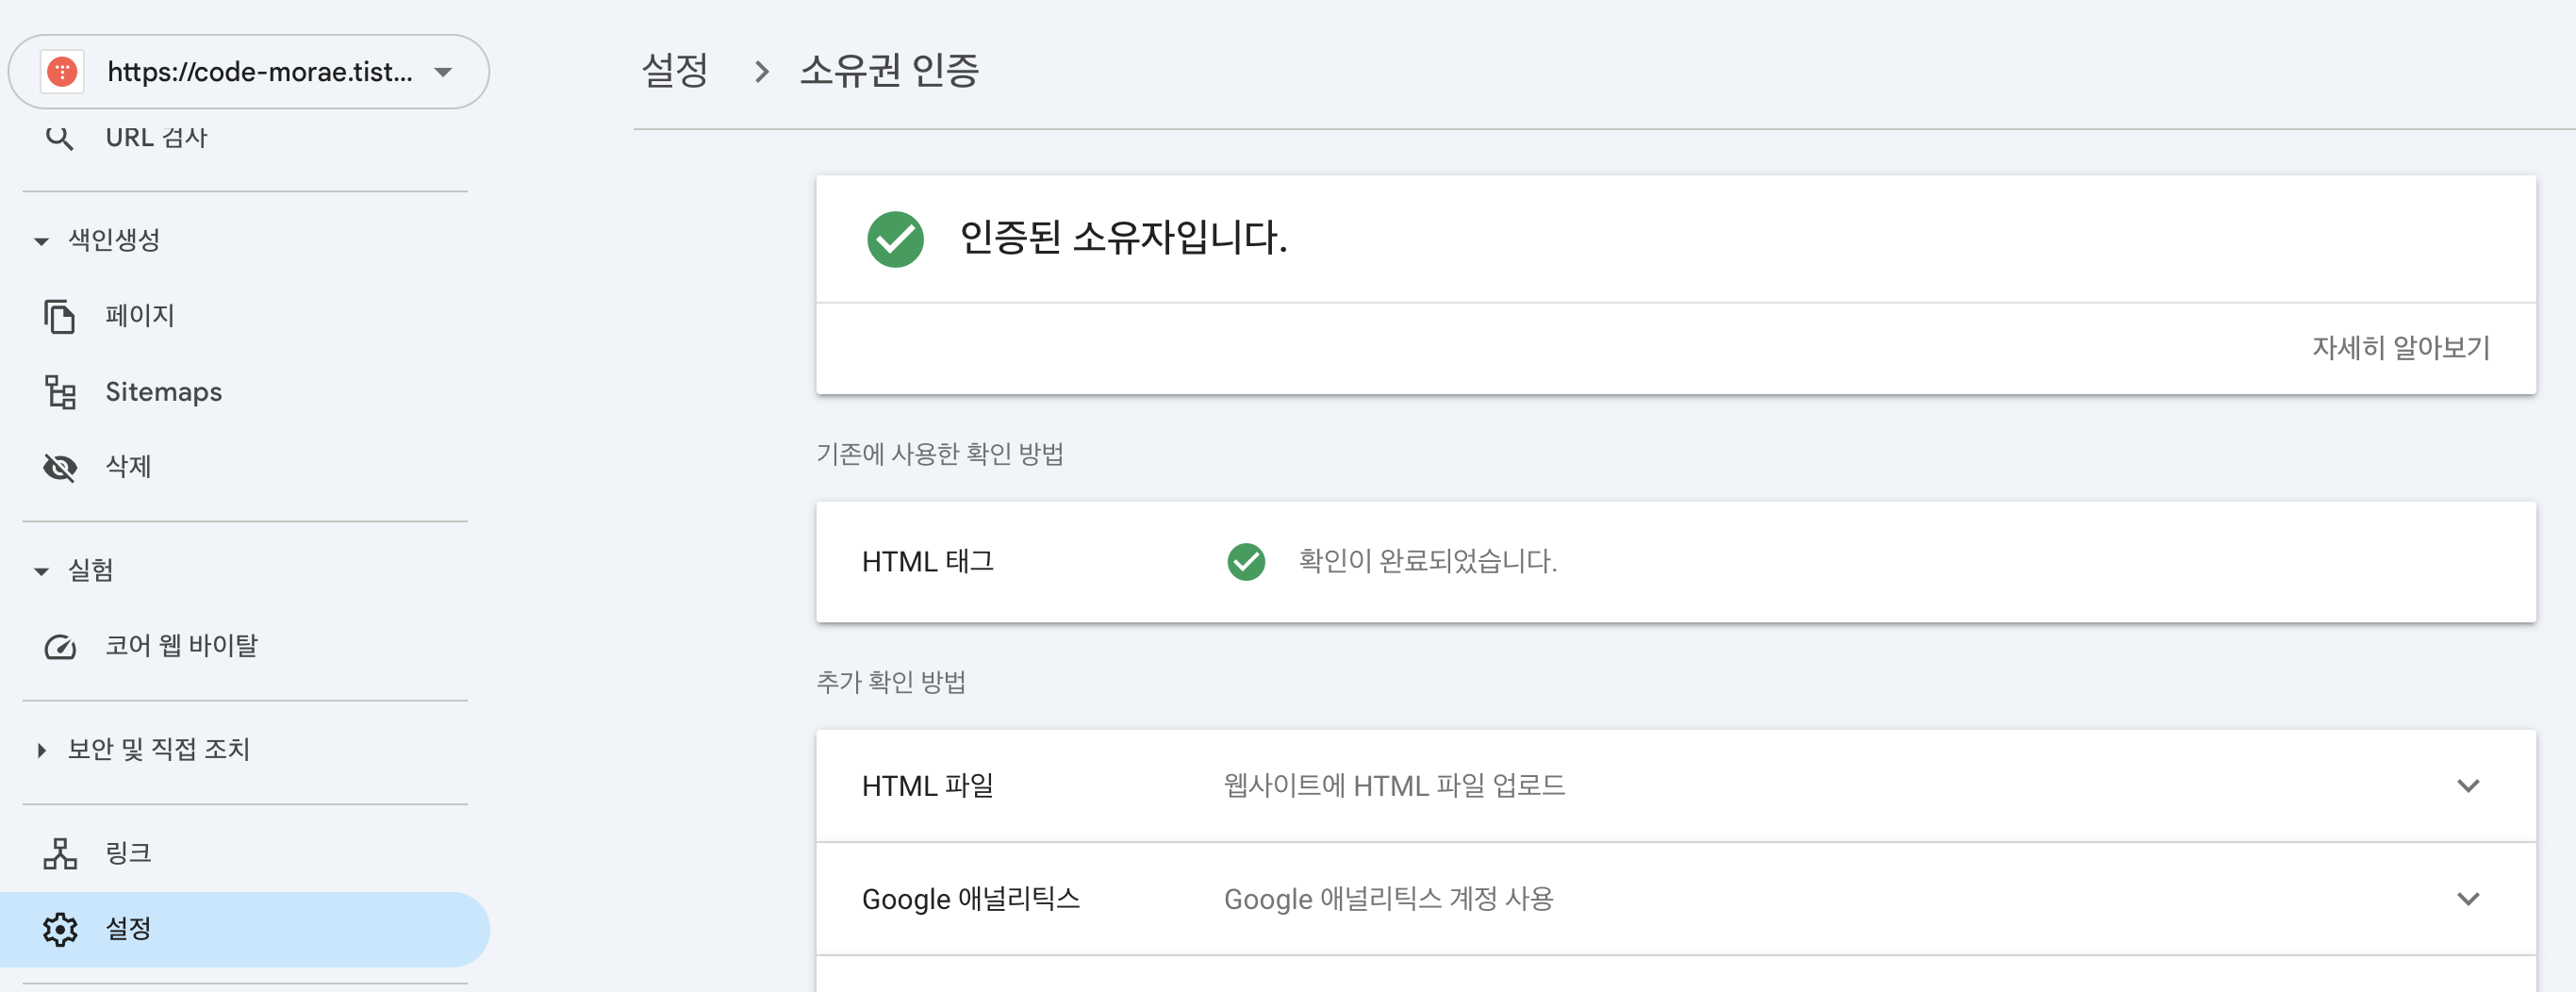The height and width of the screenshot is (992, 2576).
Task: Open the property selector dropdown arrow
Action: 443,72
